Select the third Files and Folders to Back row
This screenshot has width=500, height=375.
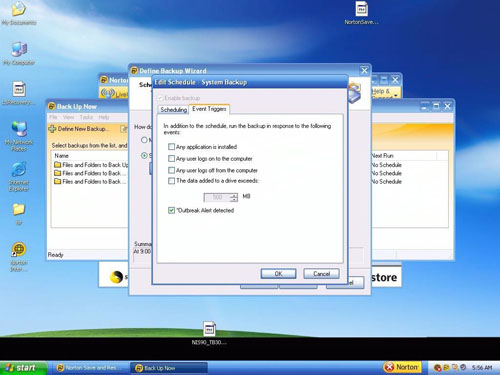coord(90,181)
